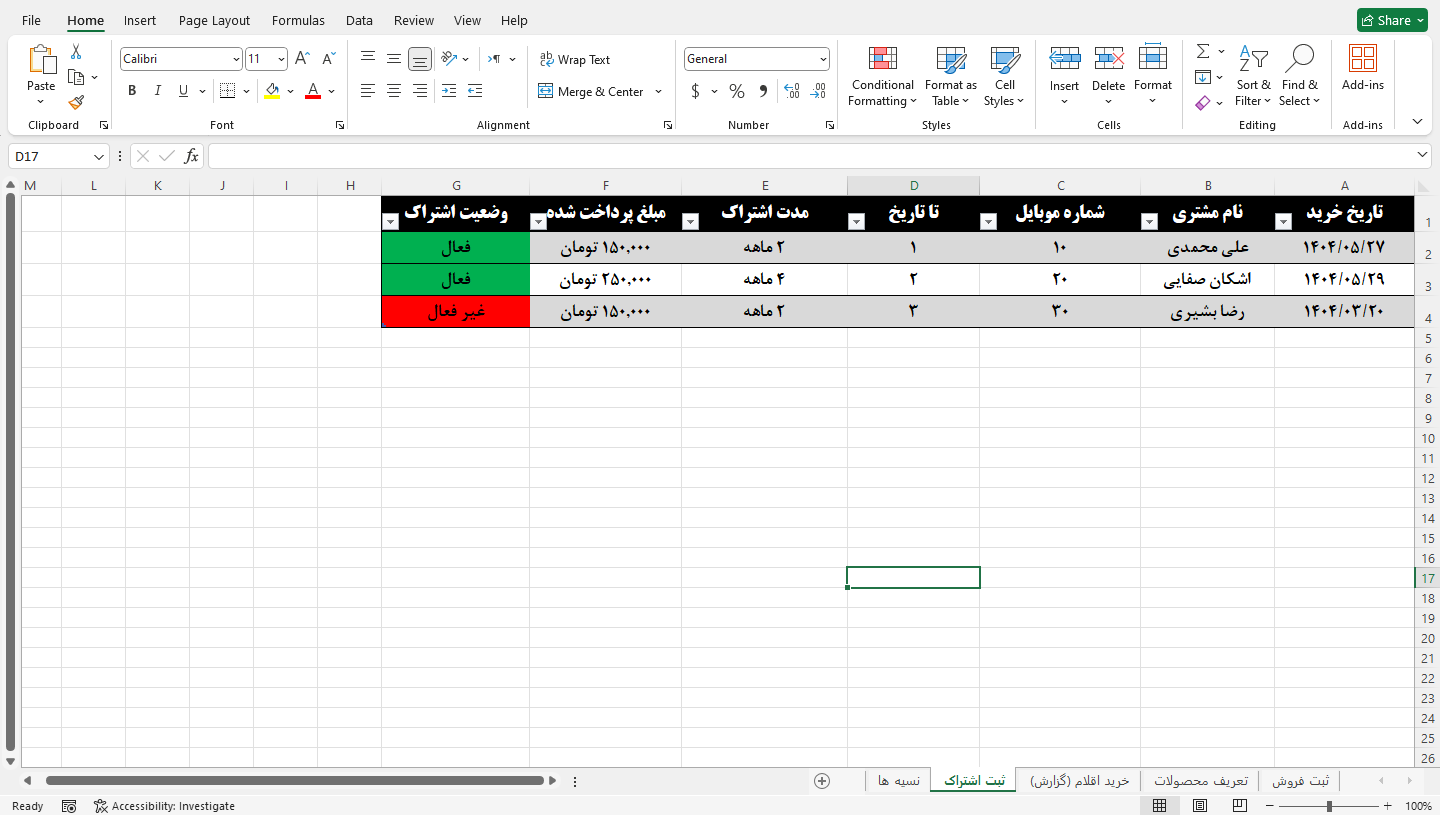This screenshot has width=1440, height=815.
Task: Toggle Align Right option
Action: click(420, 91)
